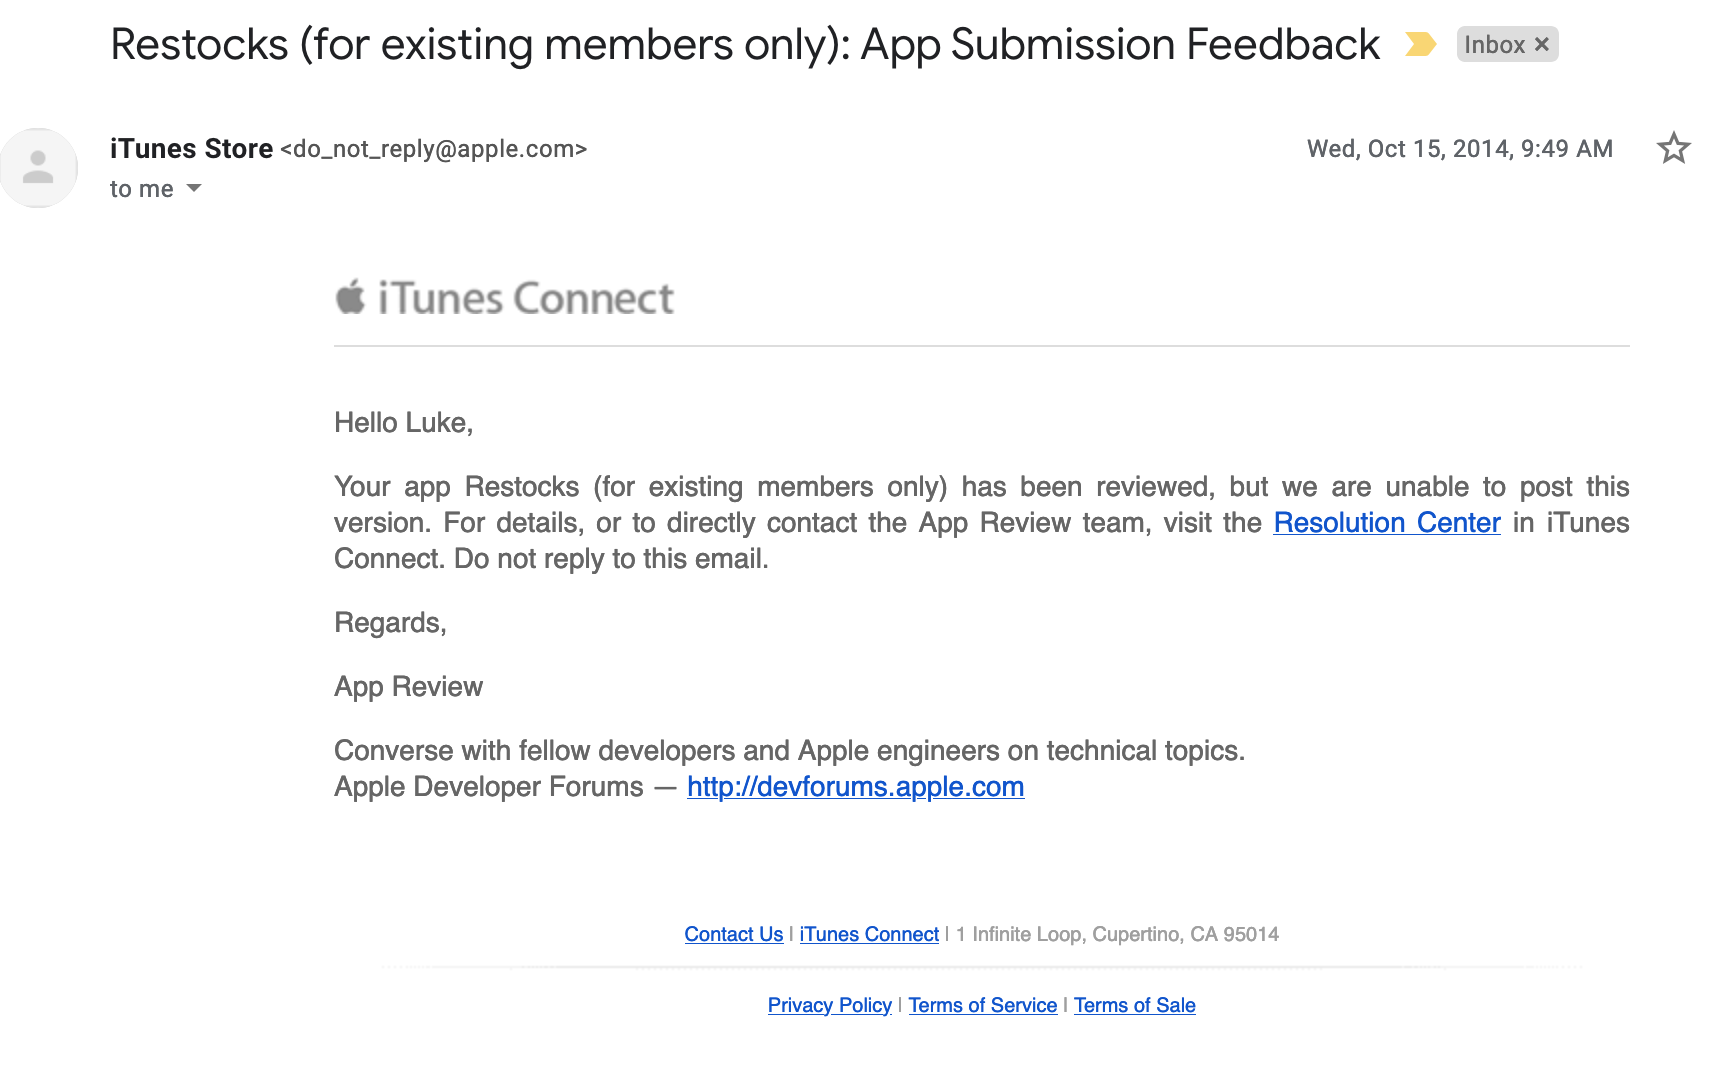Click the do_not_reply@apple.com sender address
Screen dimensions: 1718x1066
pos(434,149)
